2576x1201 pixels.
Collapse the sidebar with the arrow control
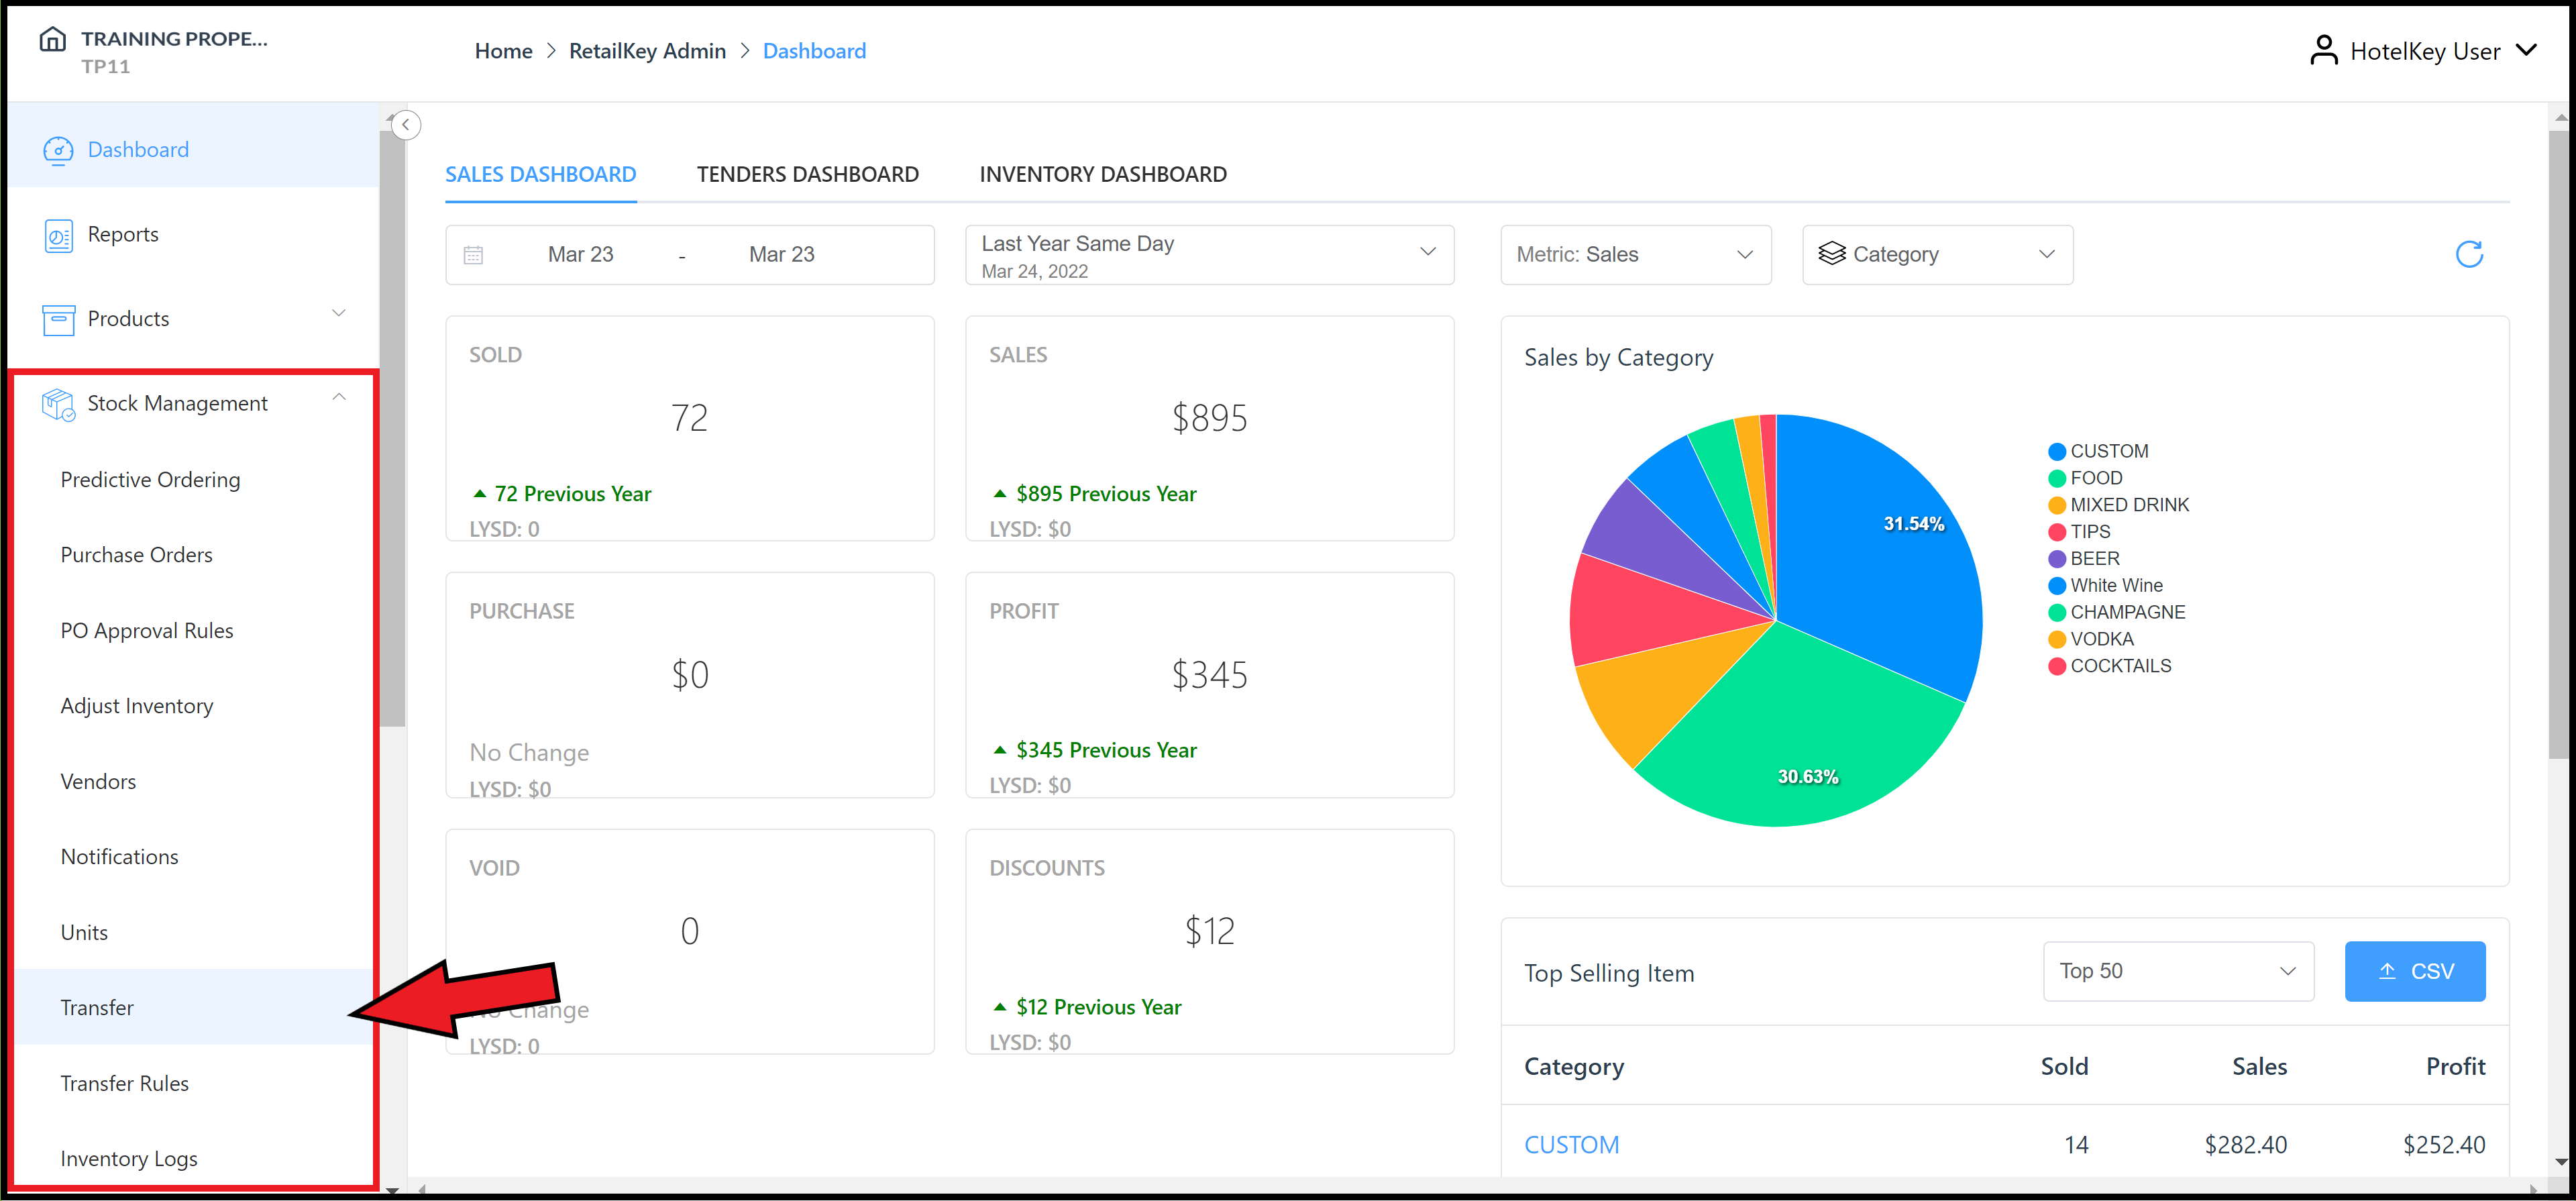pyautogui.click(x=406, y=124)
